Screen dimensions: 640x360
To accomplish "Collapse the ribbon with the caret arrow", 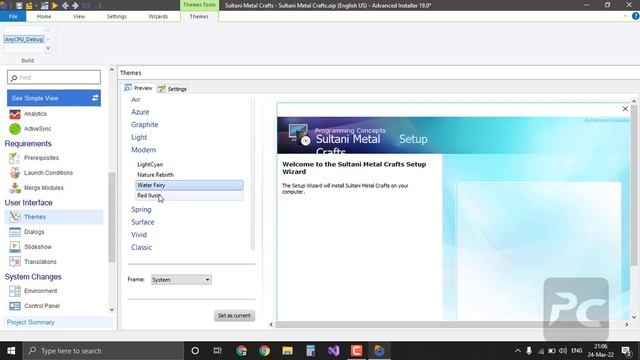I will coord(625,16).
